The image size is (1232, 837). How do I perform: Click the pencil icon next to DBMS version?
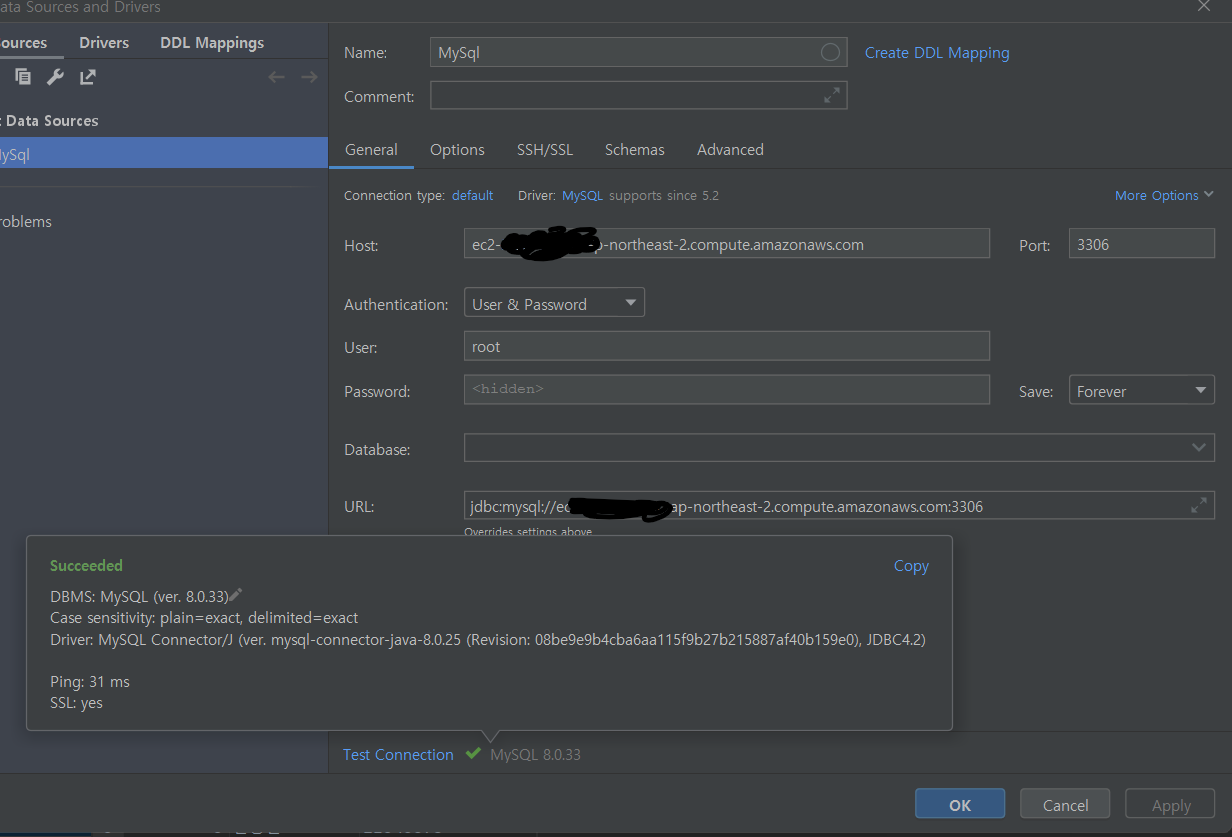236,595
